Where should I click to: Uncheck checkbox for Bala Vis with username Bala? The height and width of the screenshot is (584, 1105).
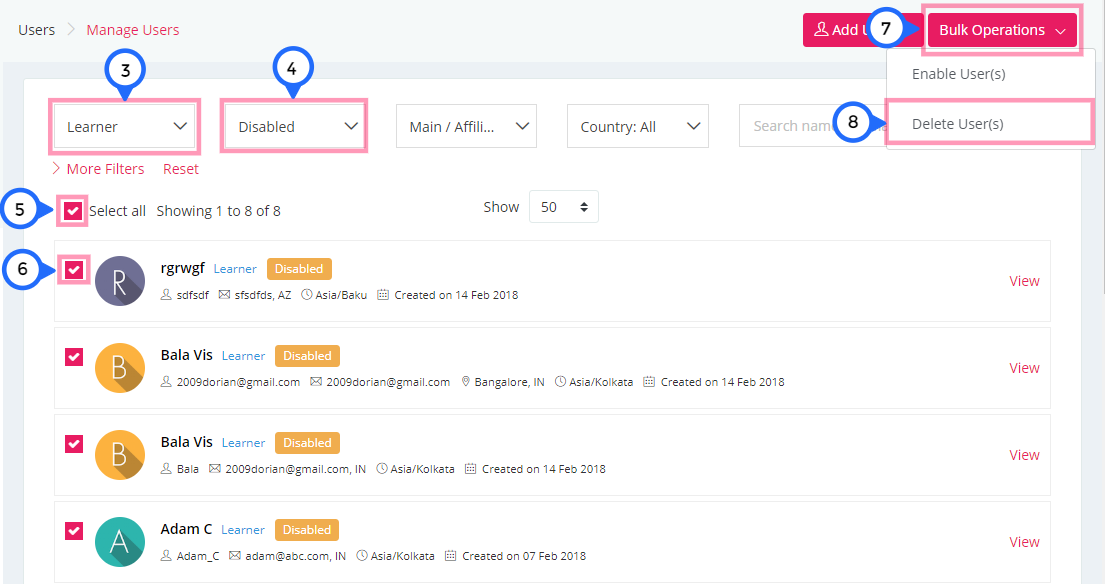[x=74, y=444]
